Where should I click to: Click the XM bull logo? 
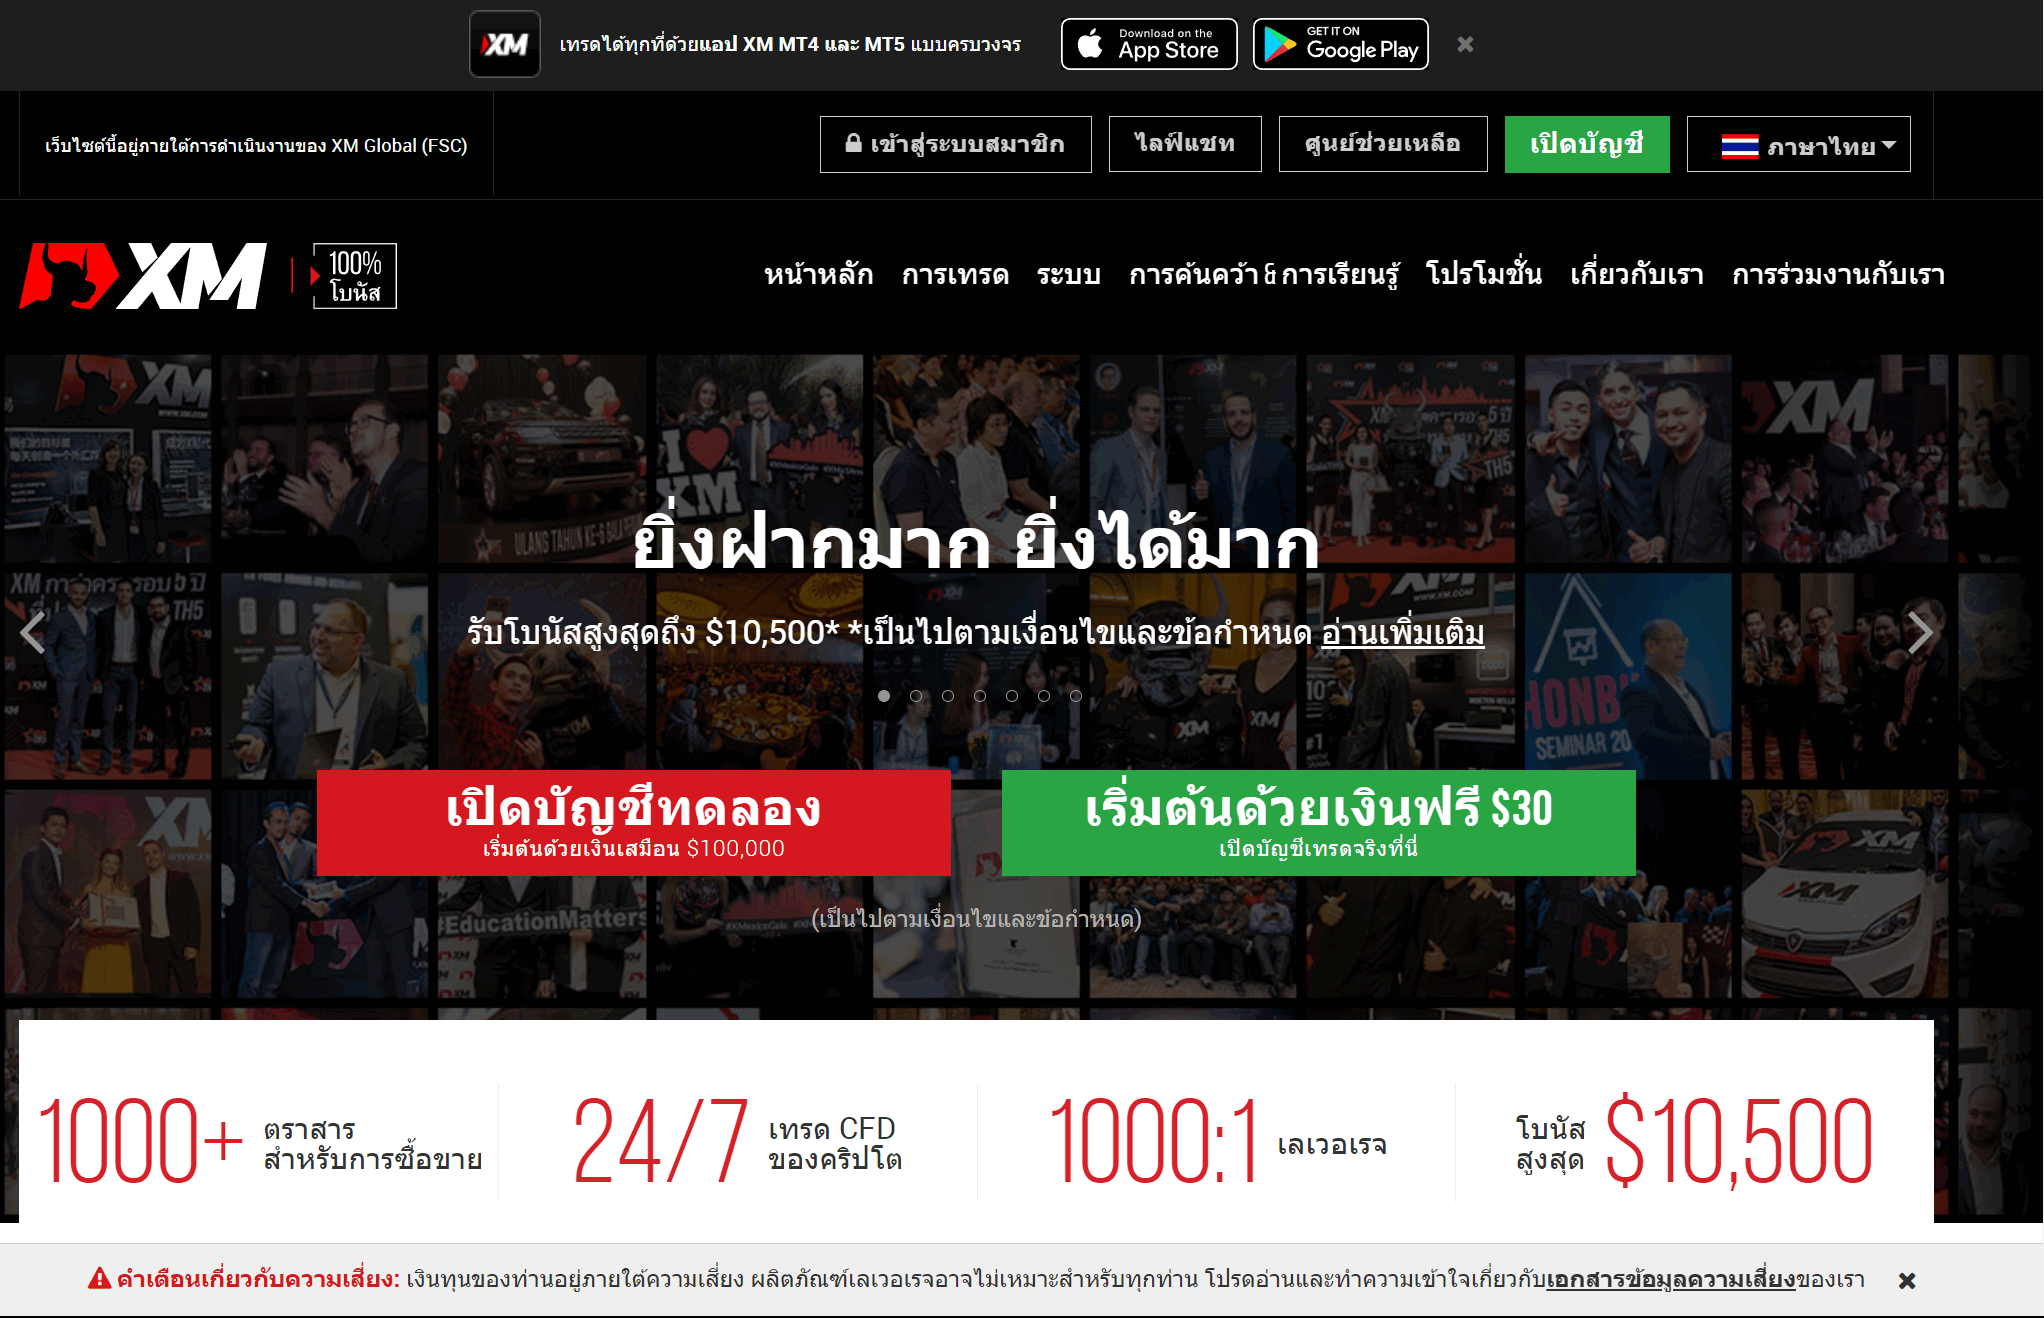tap(144, 275)
